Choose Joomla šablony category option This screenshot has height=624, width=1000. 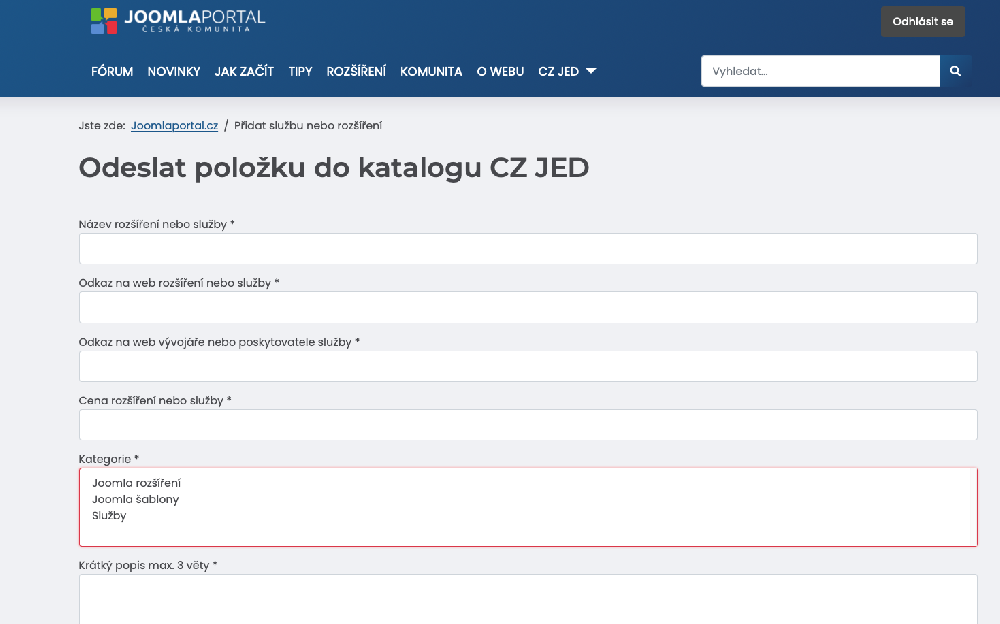click(x=135, y=499)
